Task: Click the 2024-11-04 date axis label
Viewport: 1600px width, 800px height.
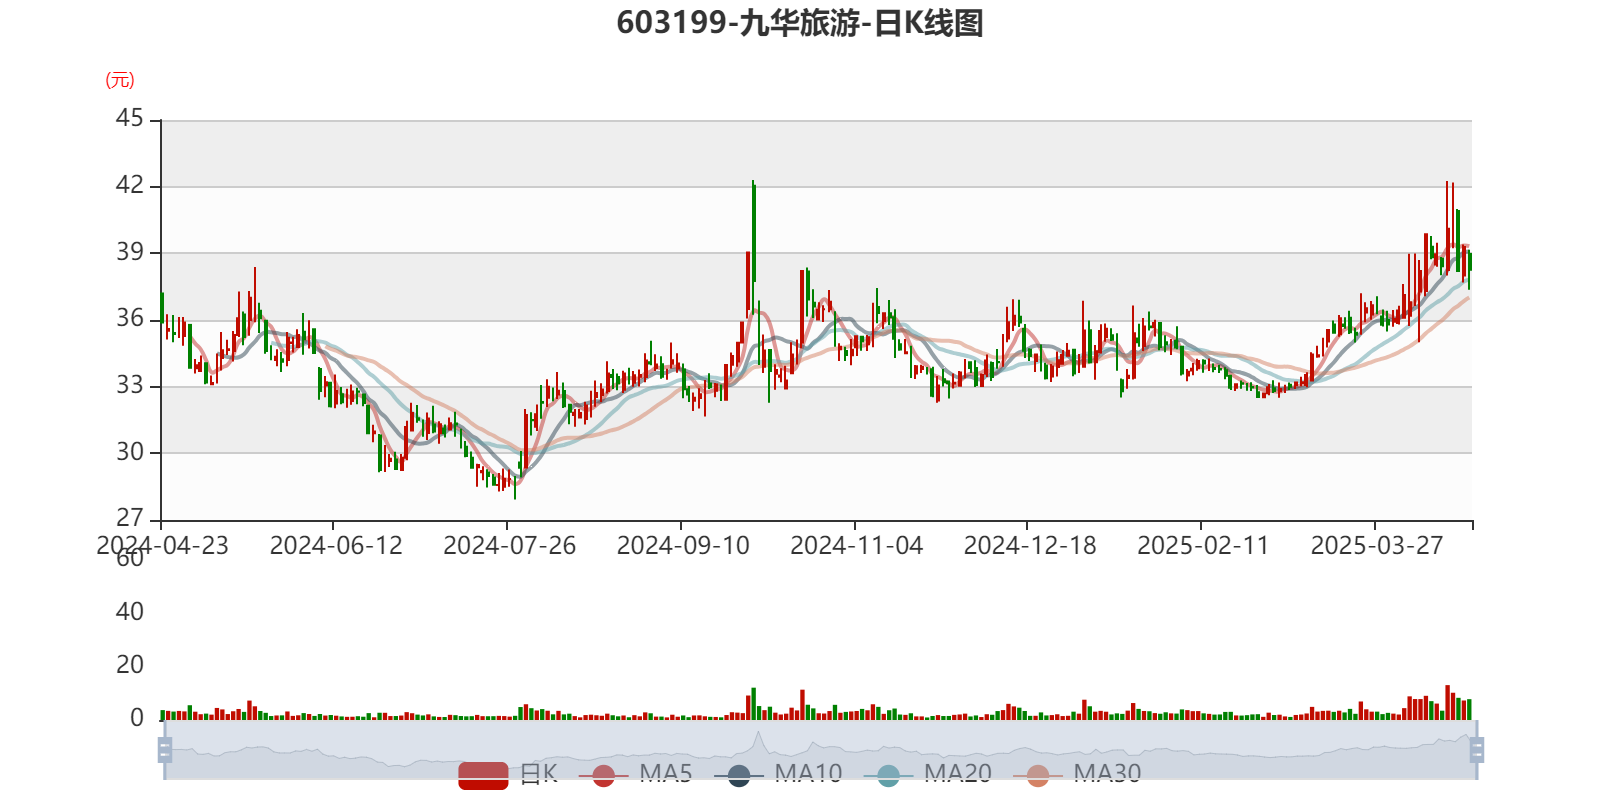Action: click(856, 546)
